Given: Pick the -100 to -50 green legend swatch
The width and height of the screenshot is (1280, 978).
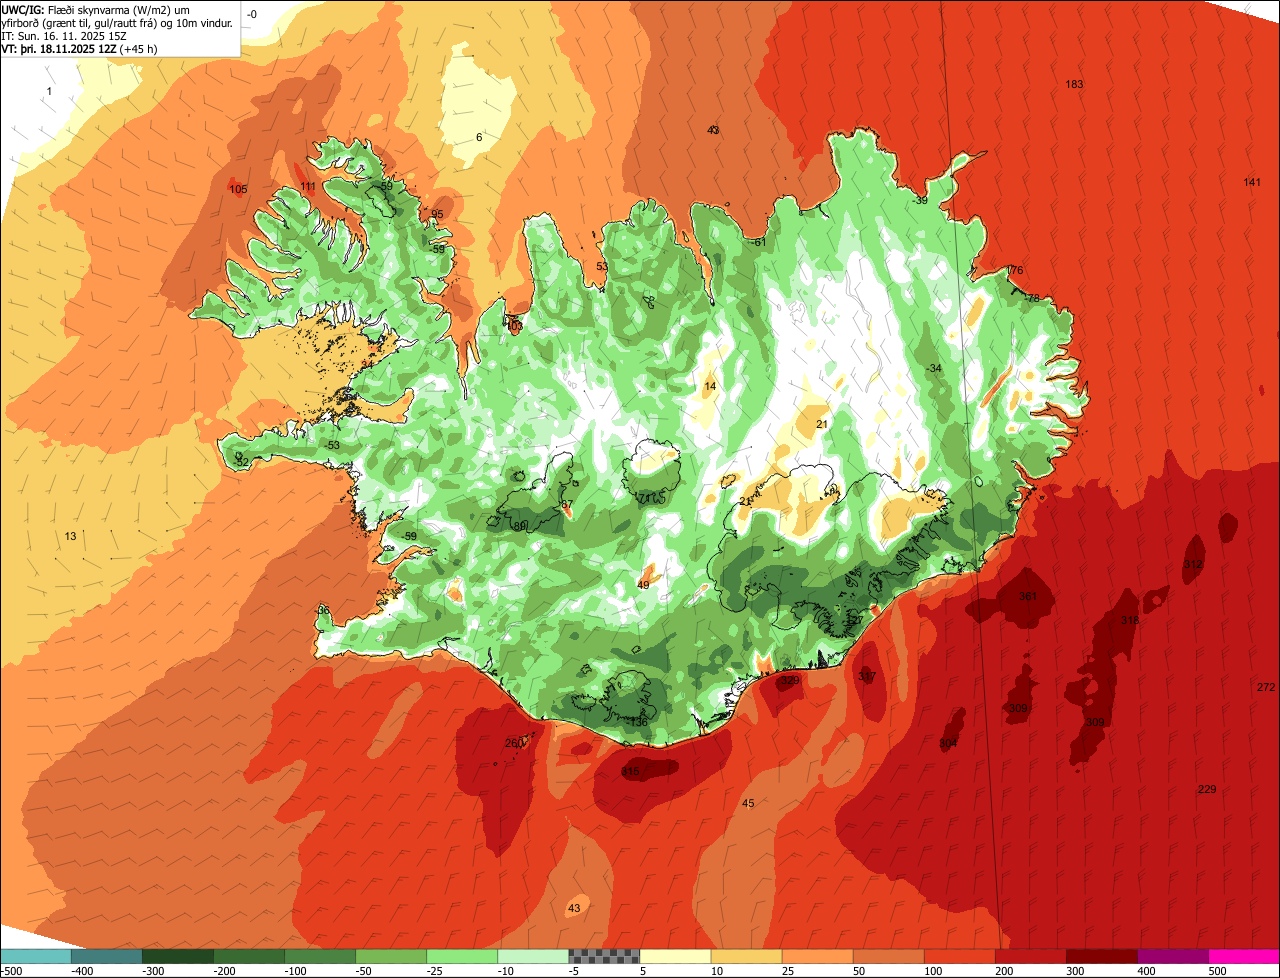Looking at the screenshot, I should 320,956.
